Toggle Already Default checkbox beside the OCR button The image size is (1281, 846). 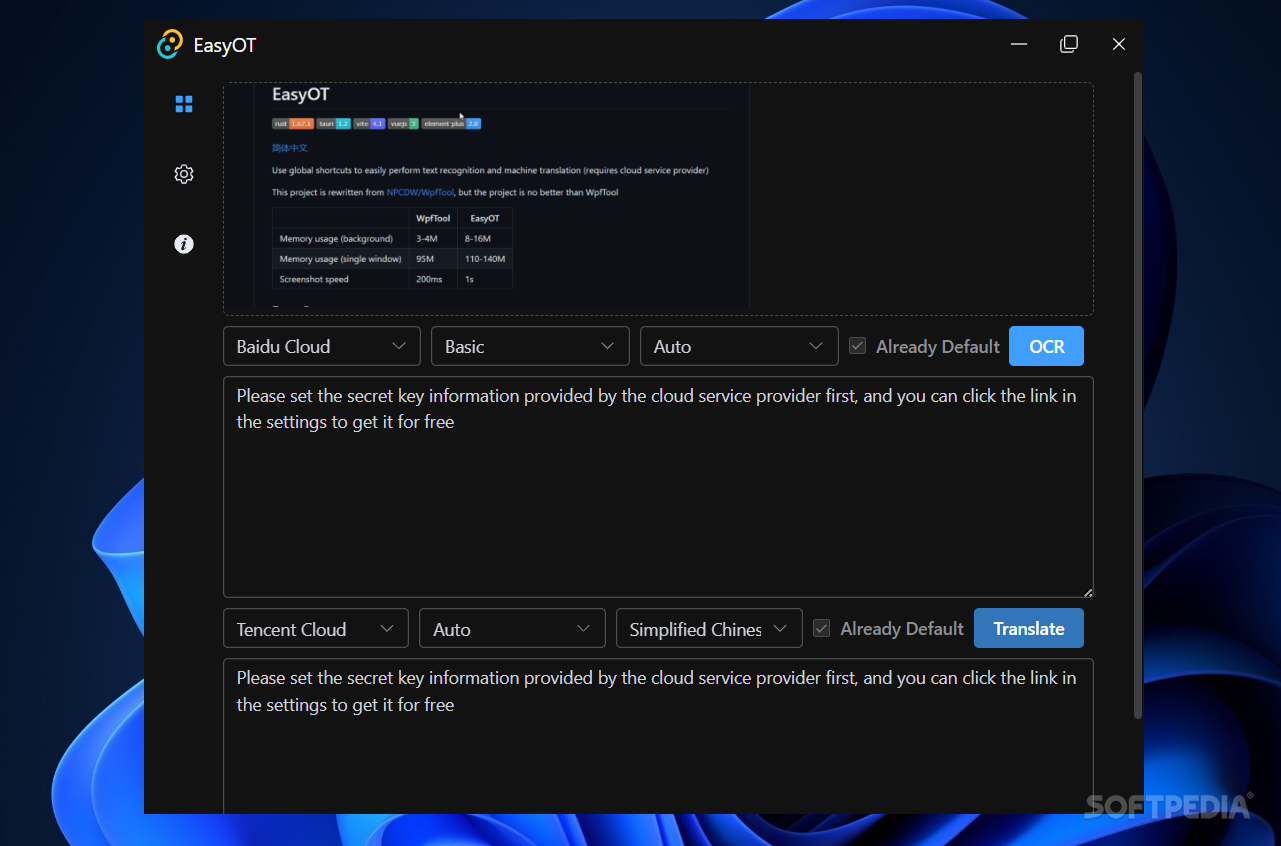[x=857, y=346]
